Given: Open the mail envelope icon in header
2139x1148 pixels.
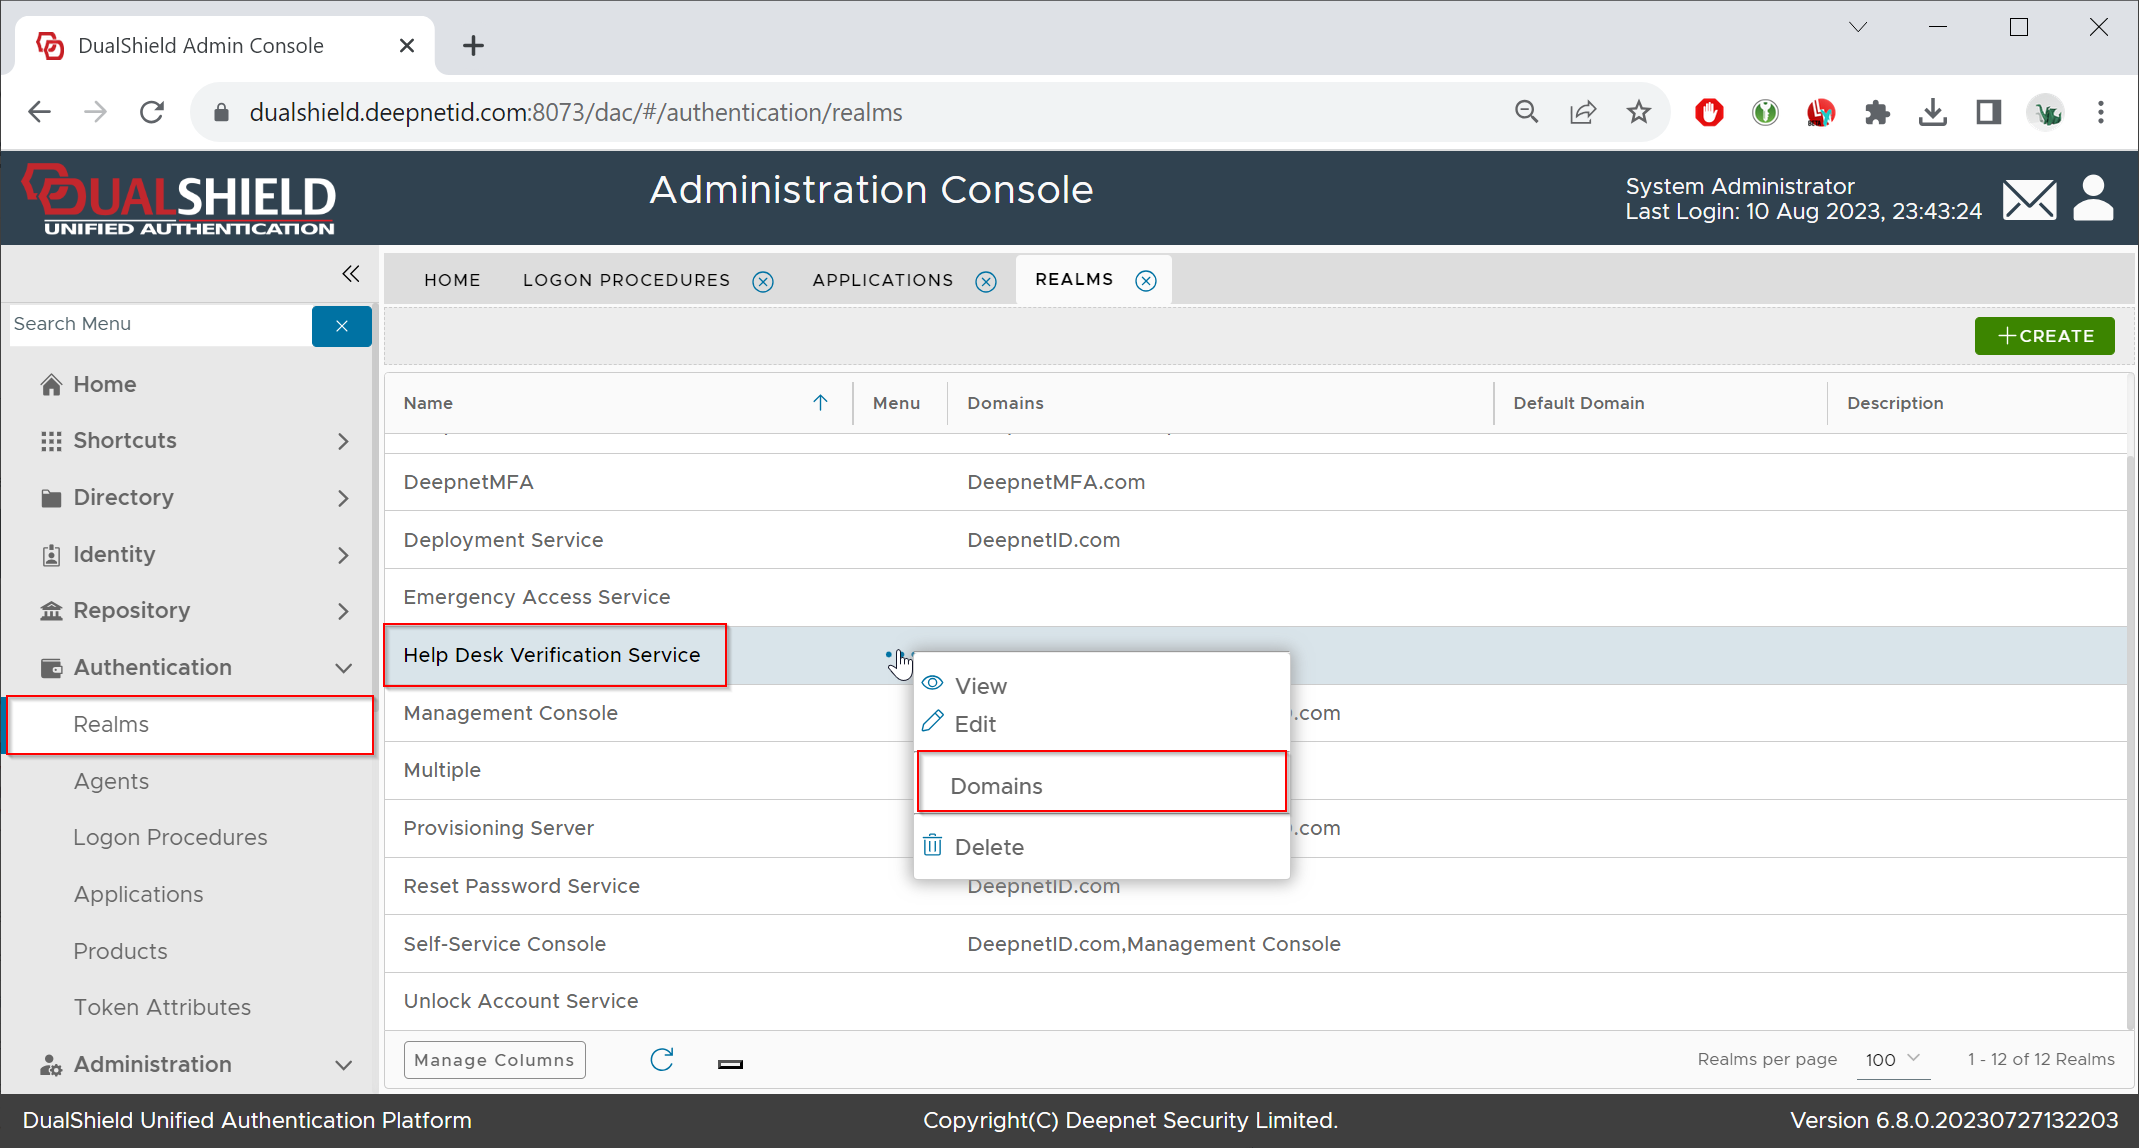Looking at the screenshot, I should point(2029,200).
